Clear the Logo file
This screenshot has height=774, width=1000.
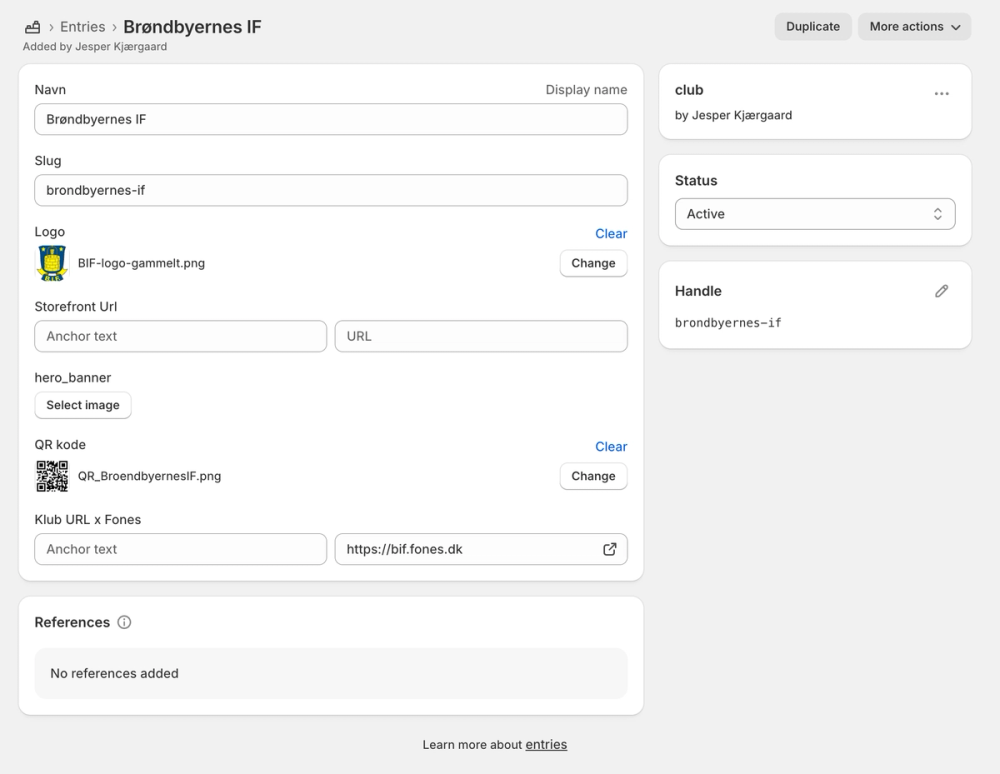click(610, 233)
